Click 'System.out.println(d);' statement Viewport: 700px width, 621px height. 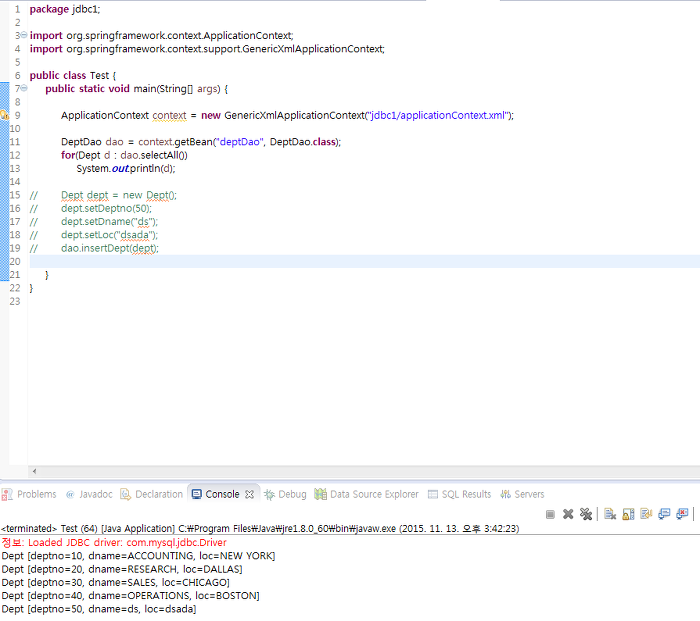[x=126, y=169]
